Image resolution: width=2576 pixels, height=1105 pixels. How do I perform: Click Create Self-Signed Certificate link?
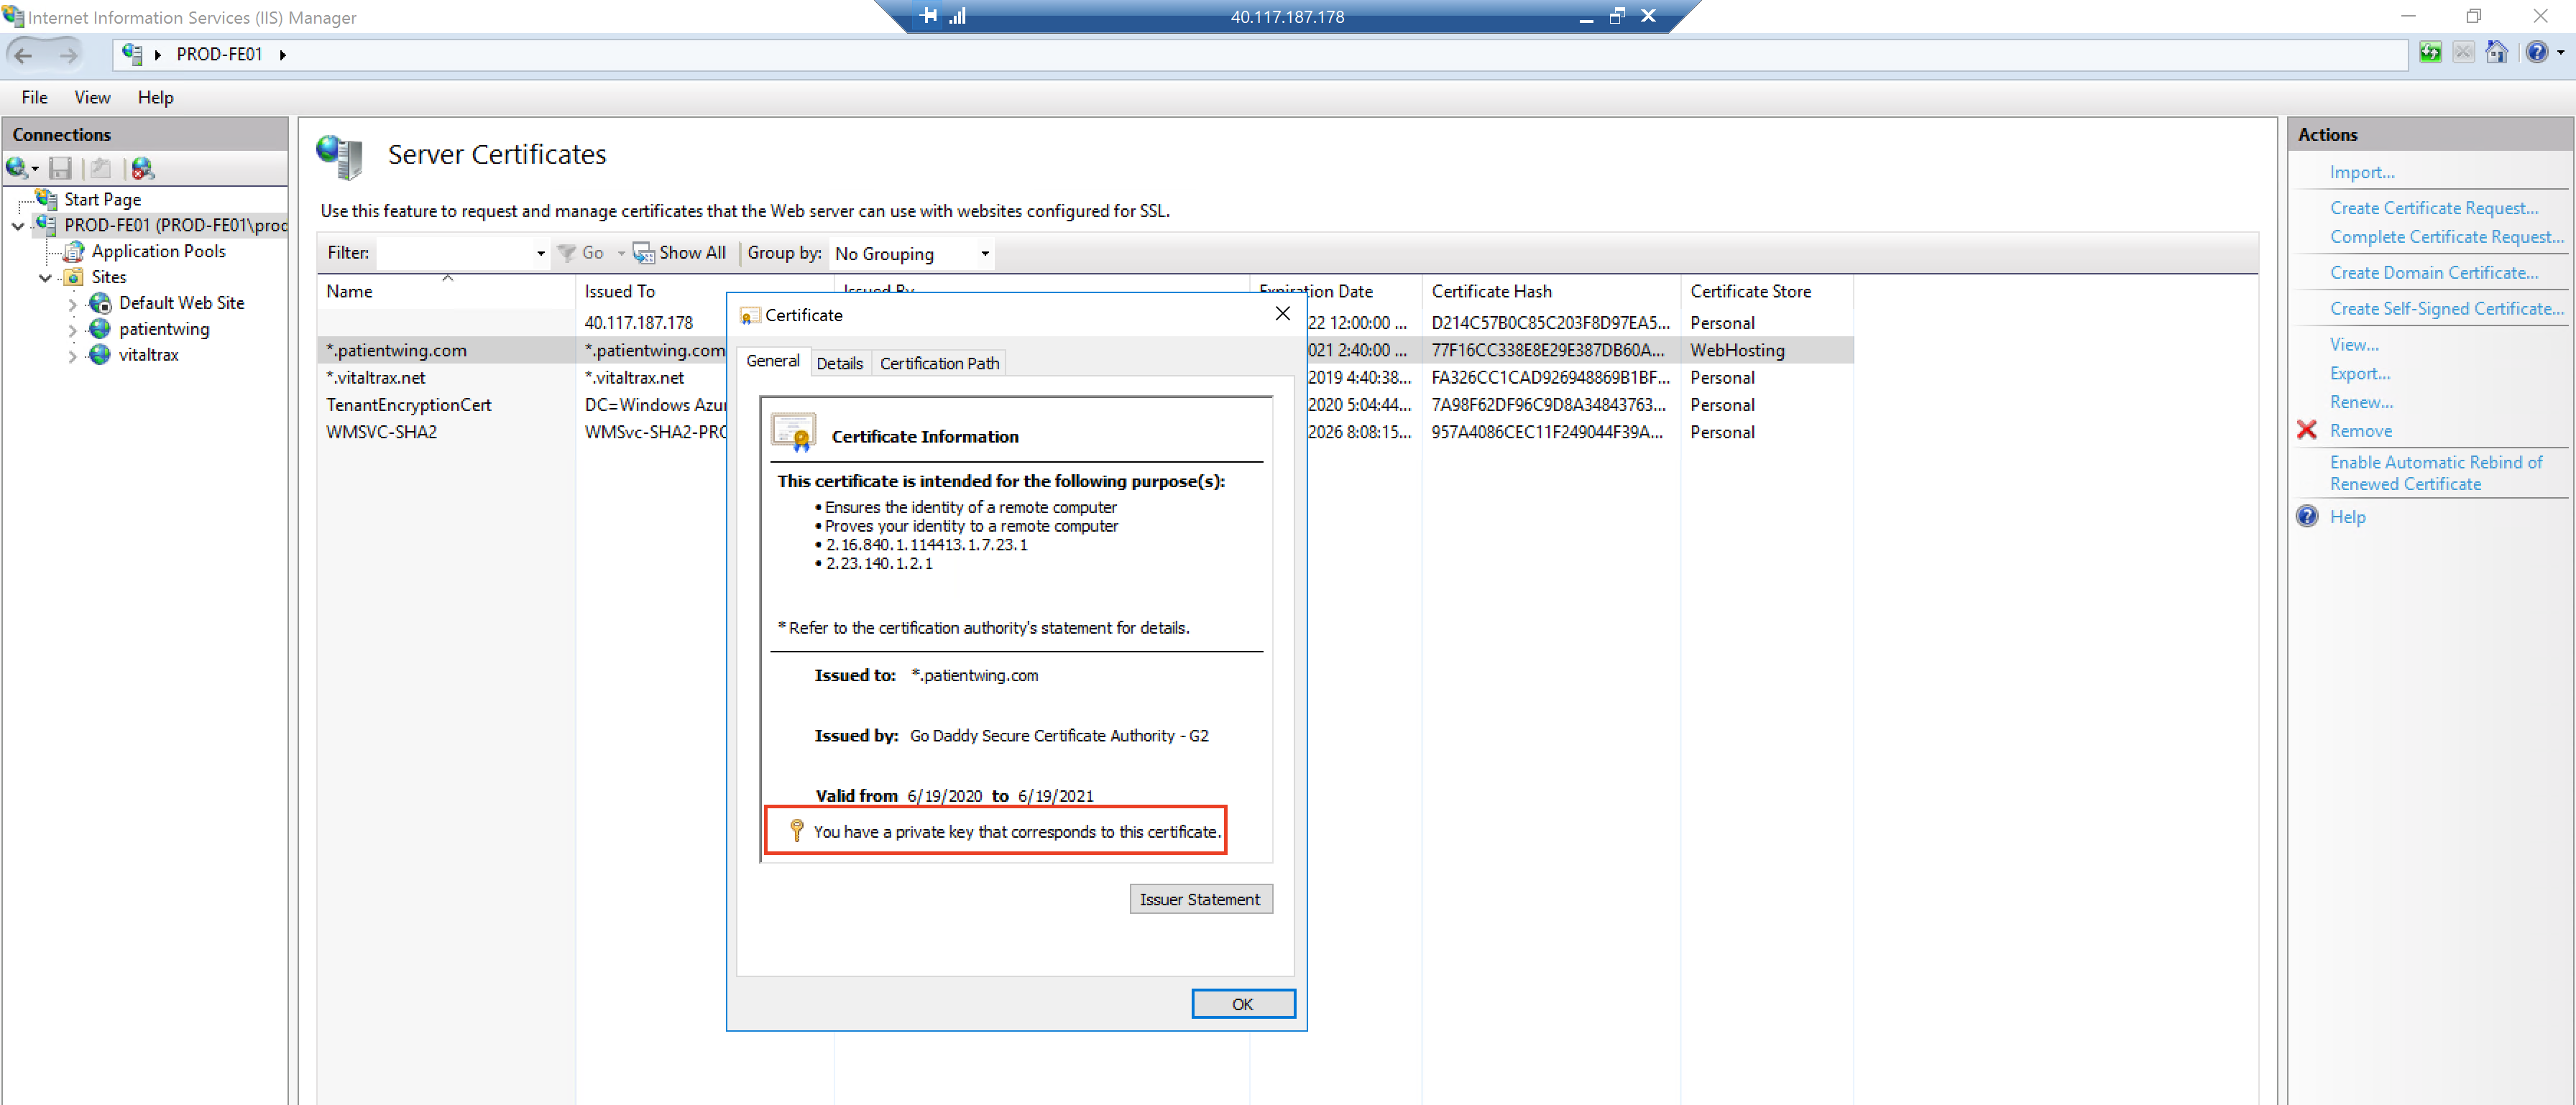coord(2445,309)
